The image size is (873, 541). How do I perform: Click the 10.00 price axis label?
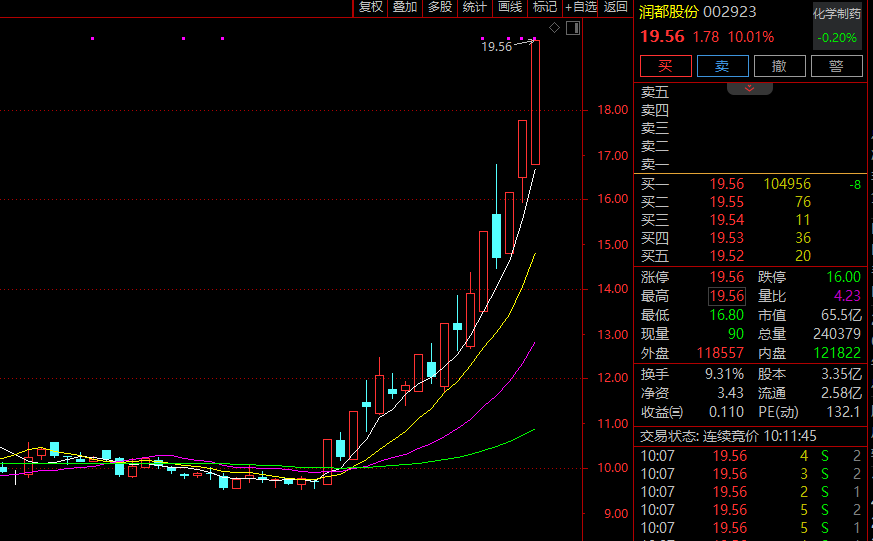[612, 468]
